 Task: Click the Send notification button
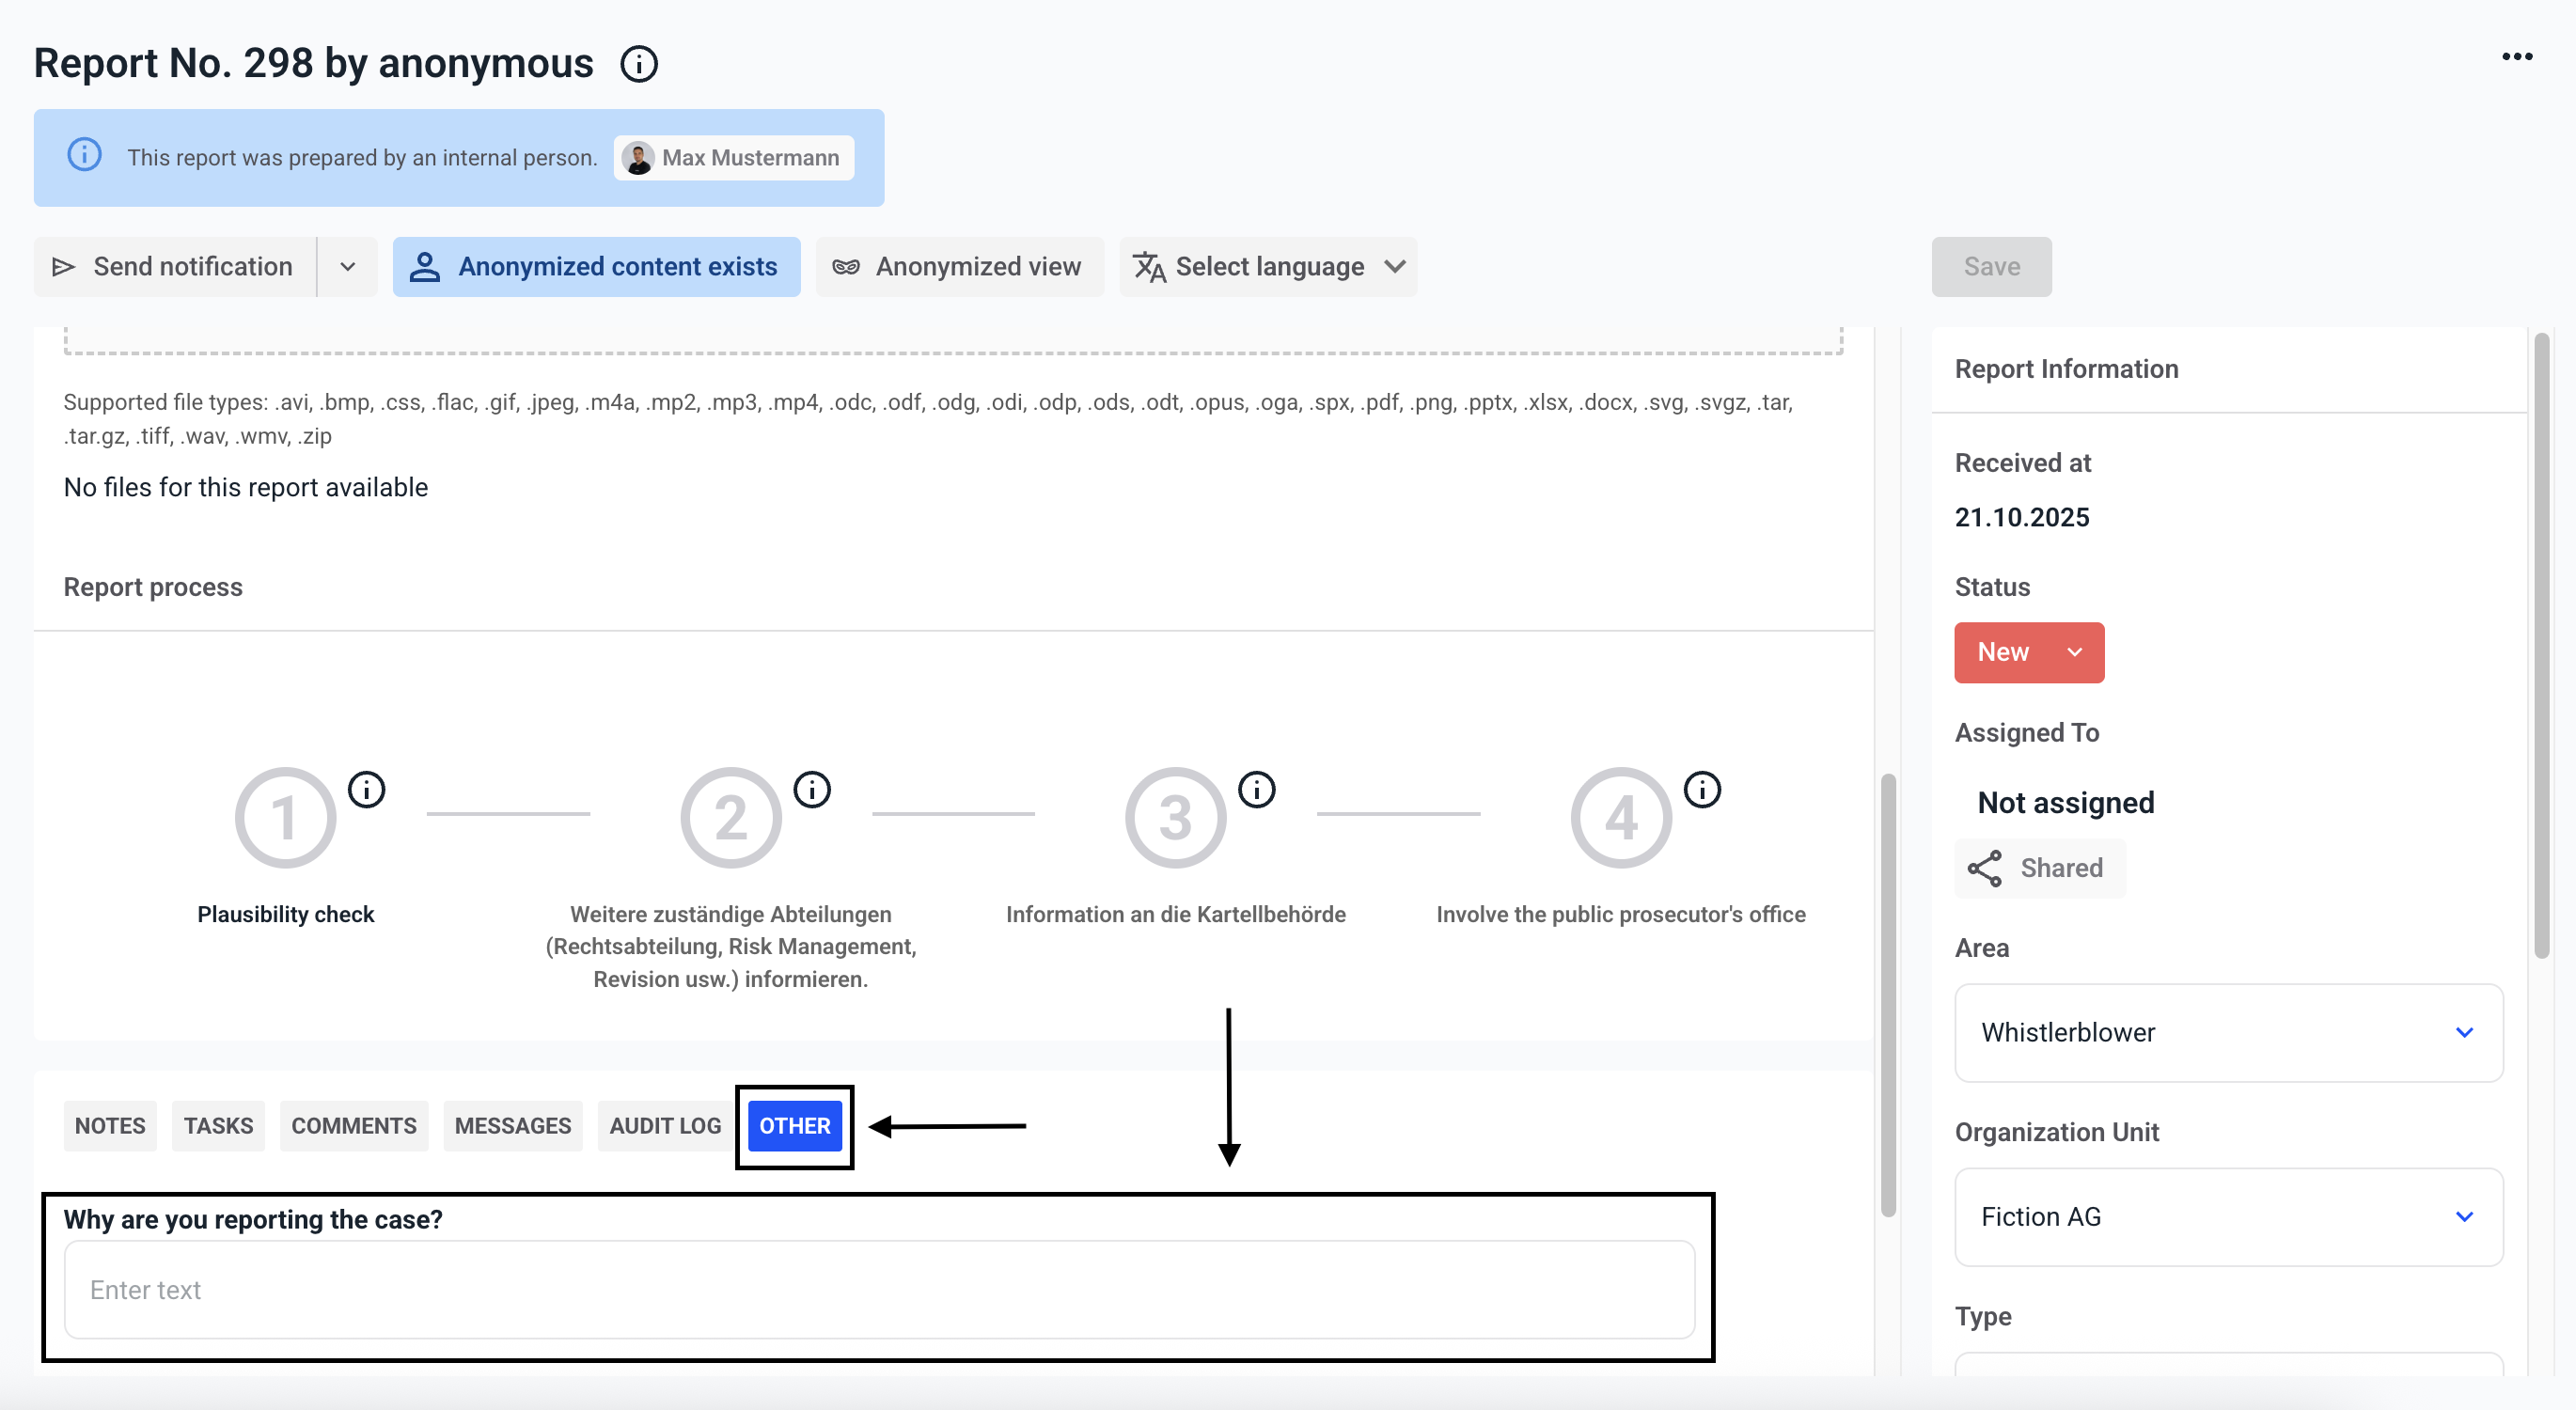[175, 267]
